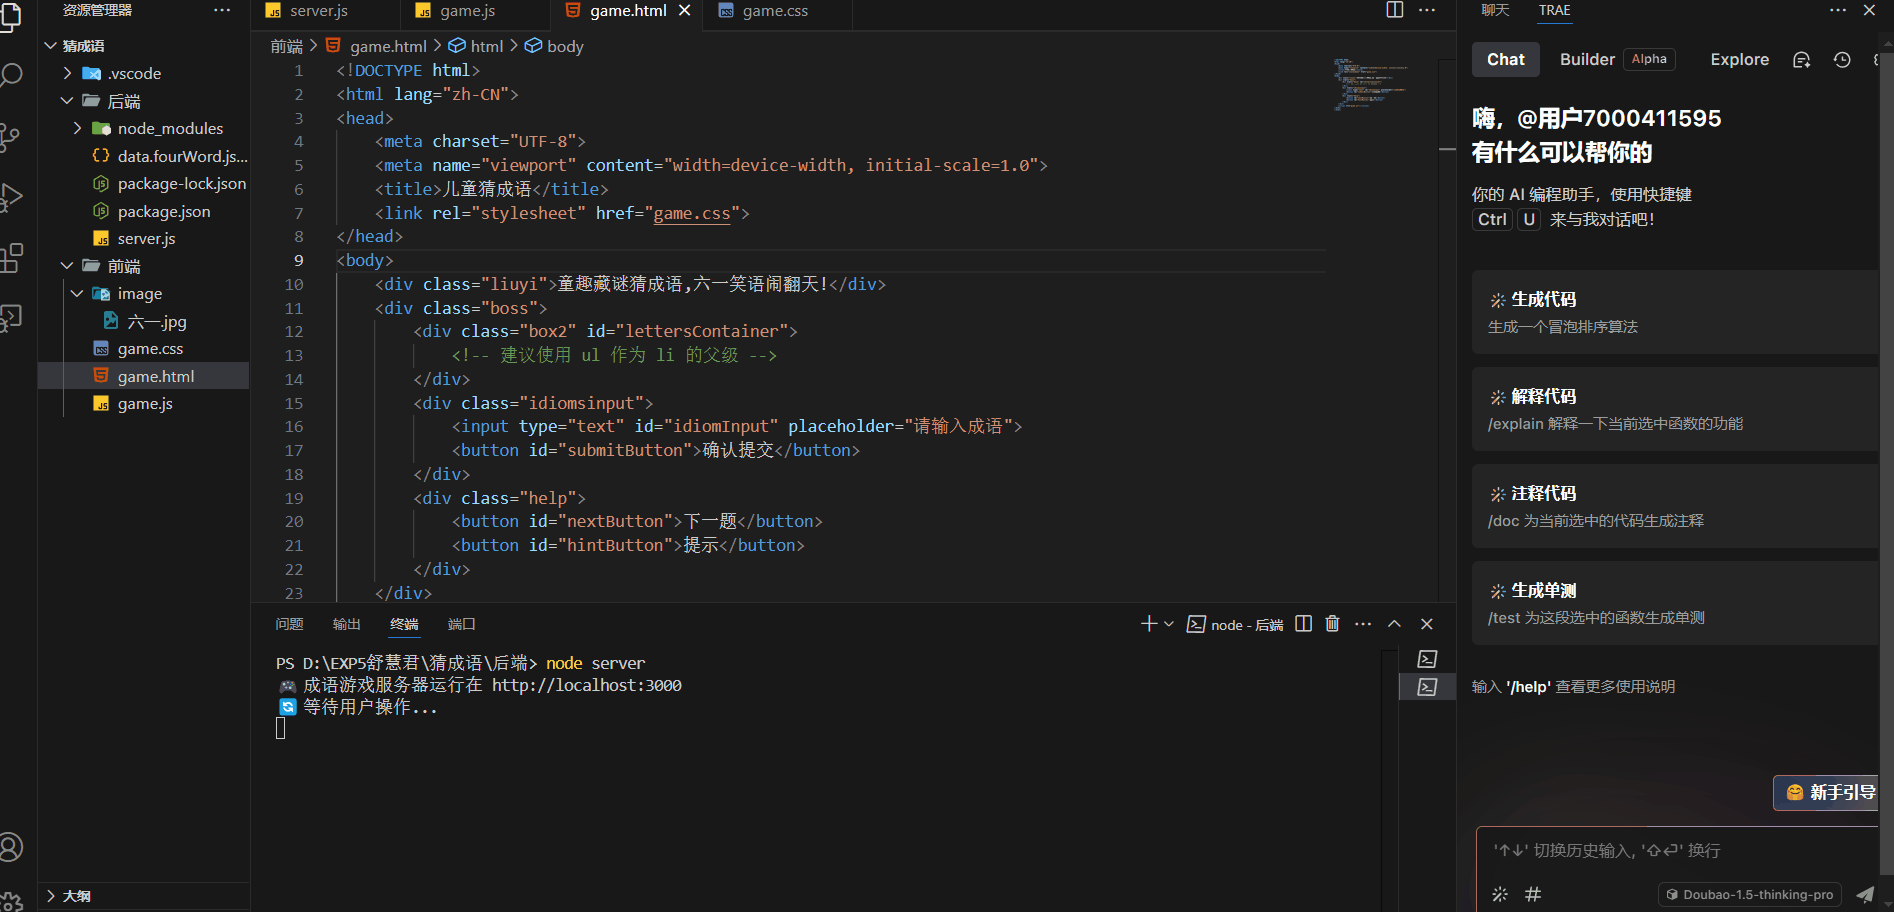The image size is (1894, 912).
Task: Select the second terminal instance icon
Action: point(1427,687)
